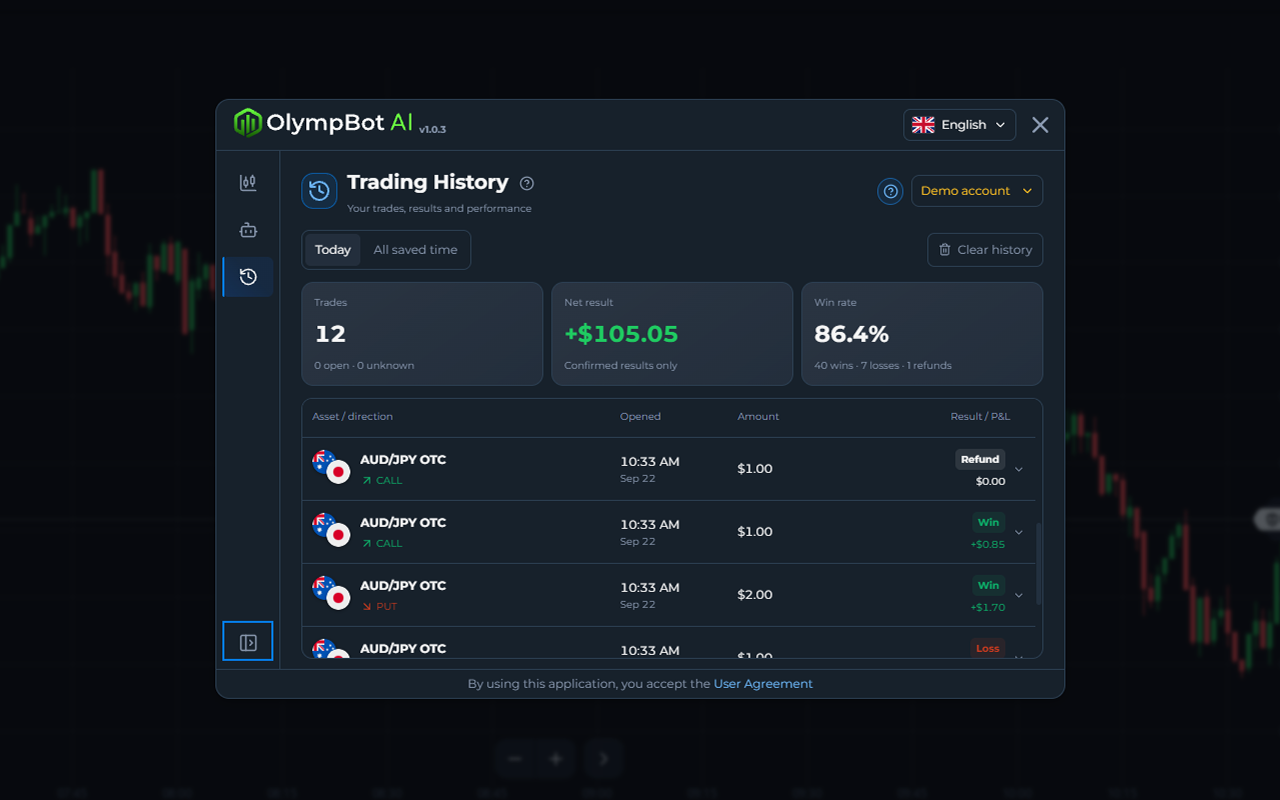Click the history clock icon beside Trading History

point(319,191)
